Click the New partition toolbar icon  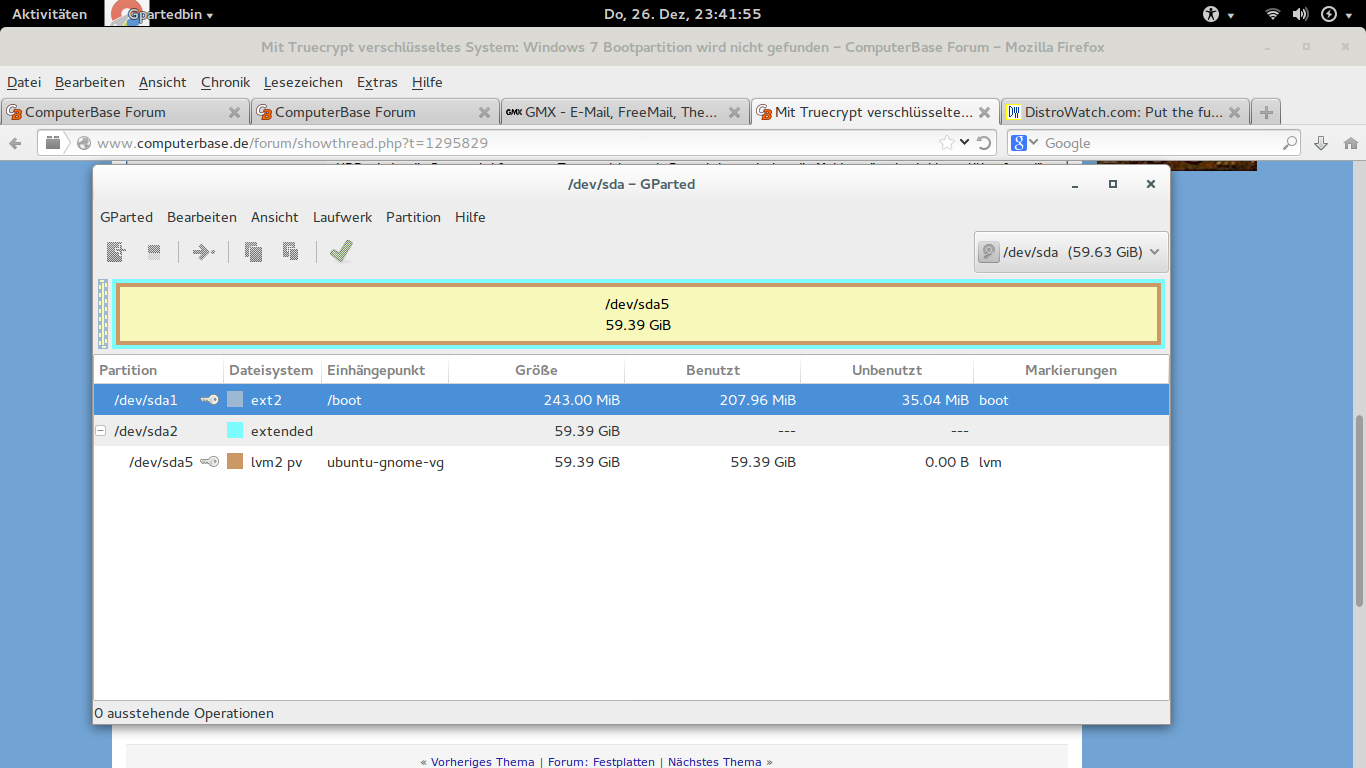[x=117, y=252]
